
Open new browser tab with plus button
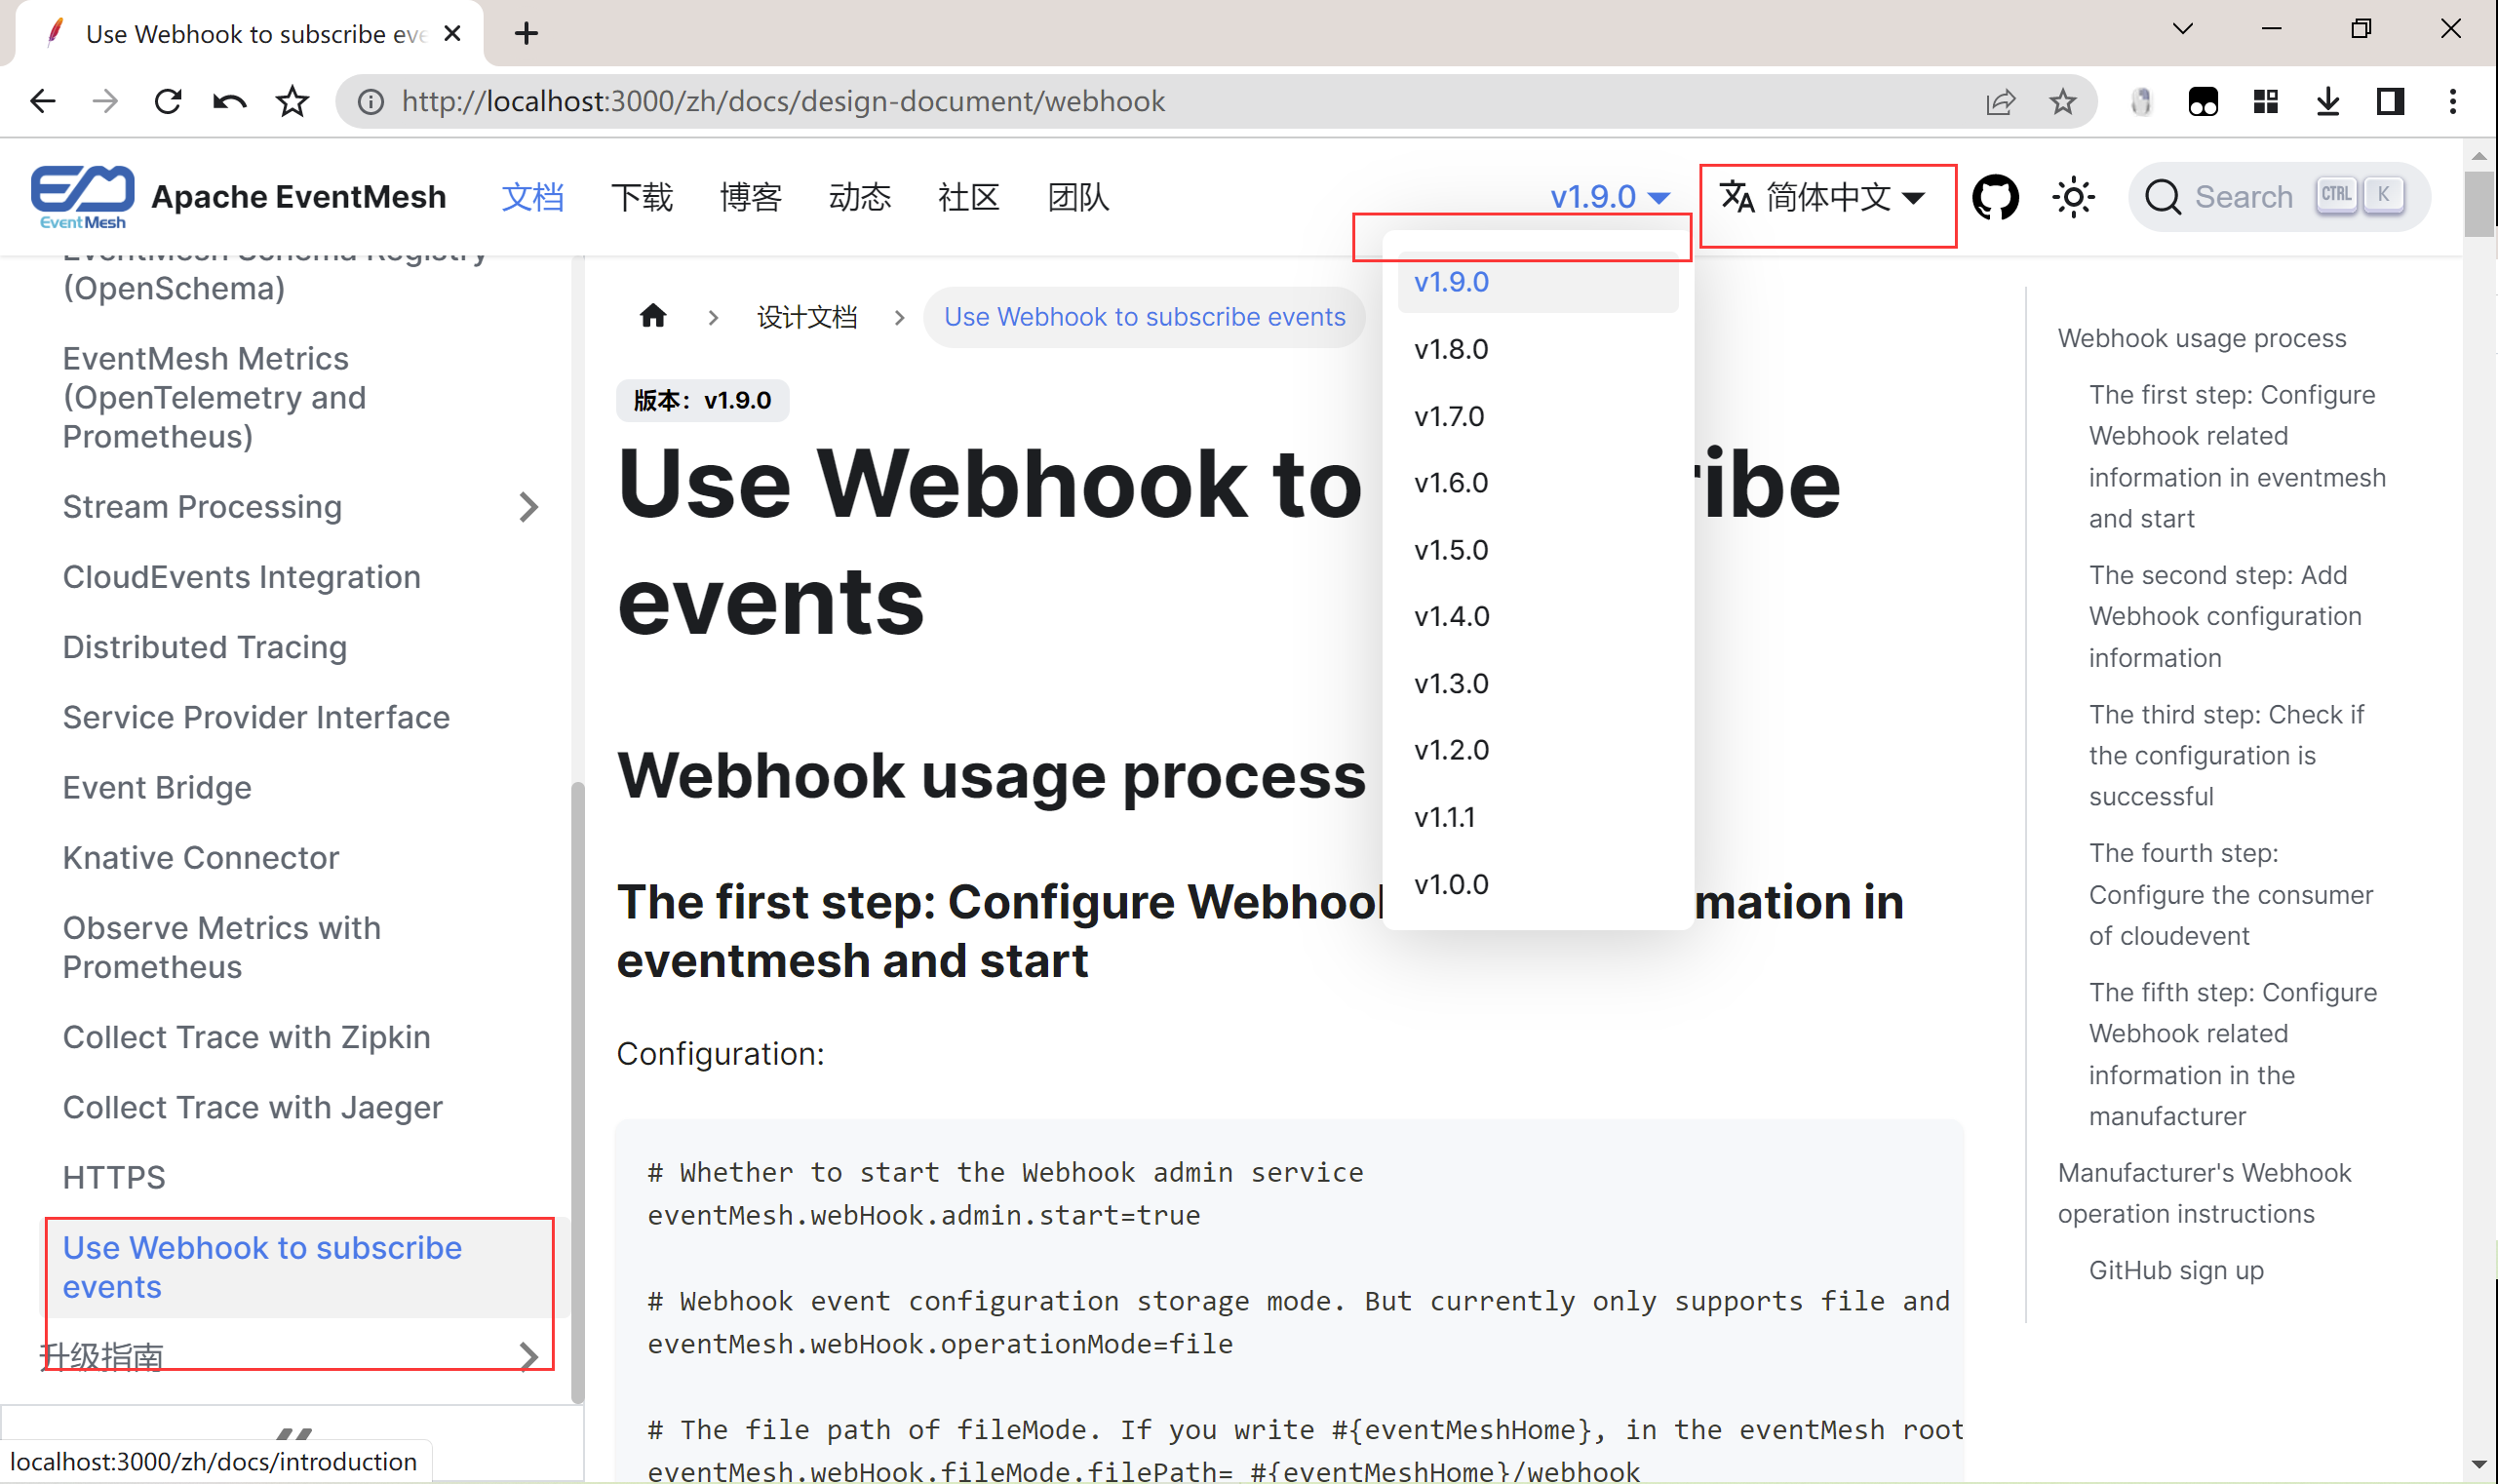526,33
